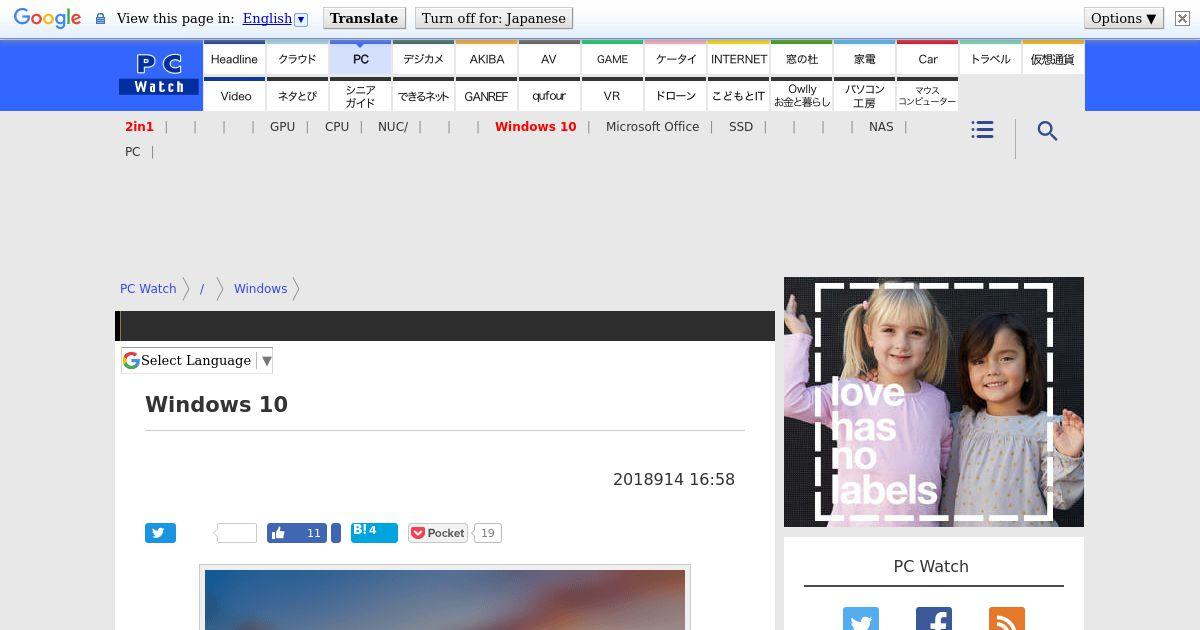
Task: Open the シニアガイド tab
Action: pos(360,96)
